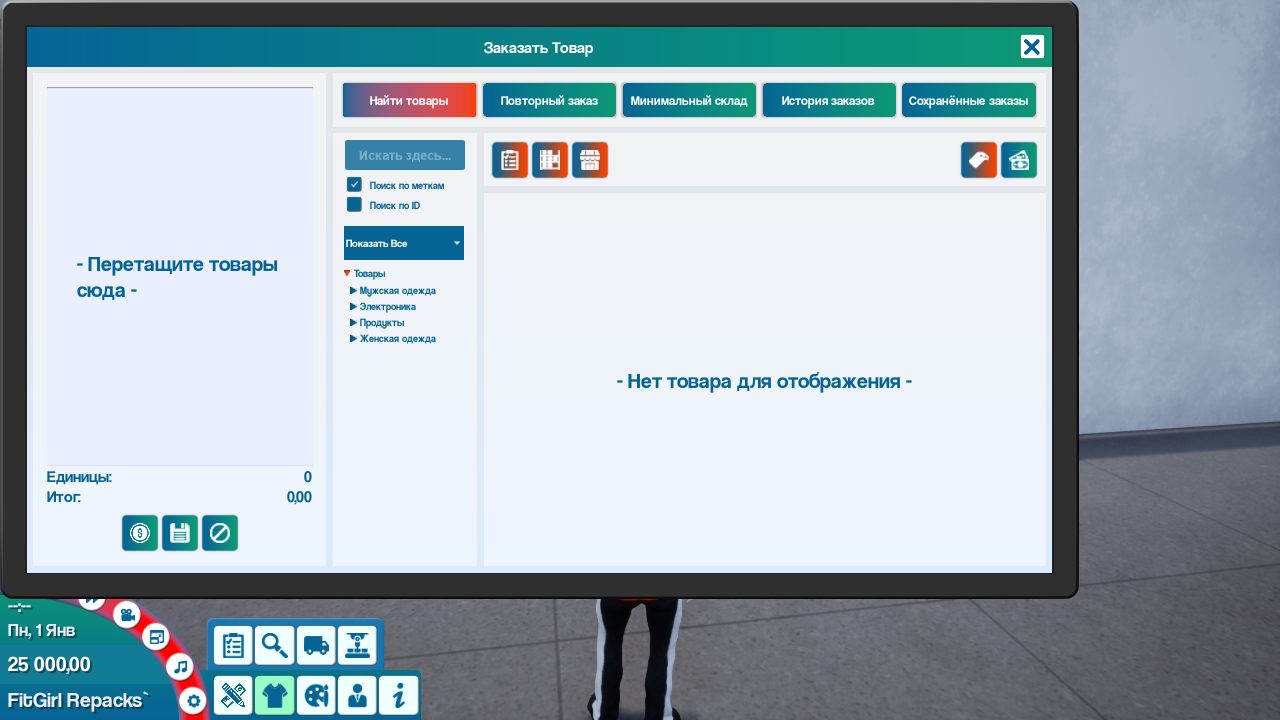Uncheck the 'Поиск по меткам' checkbox
The height and width of the screenshot is (720, 1280).
[x=354, y=185]
